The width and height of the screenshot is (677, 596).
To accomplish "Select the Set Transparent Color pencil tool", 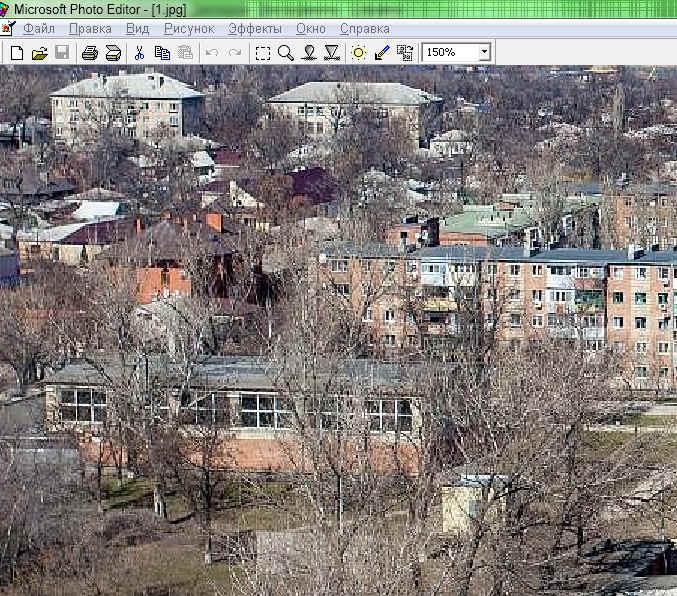I will coord(382,53).
